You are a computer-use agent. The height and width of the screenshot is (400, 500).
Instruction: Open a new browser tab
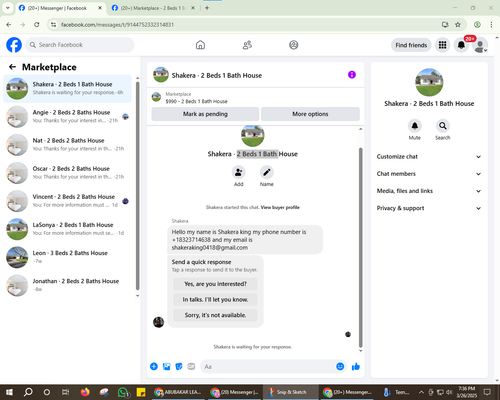[207, 8]
